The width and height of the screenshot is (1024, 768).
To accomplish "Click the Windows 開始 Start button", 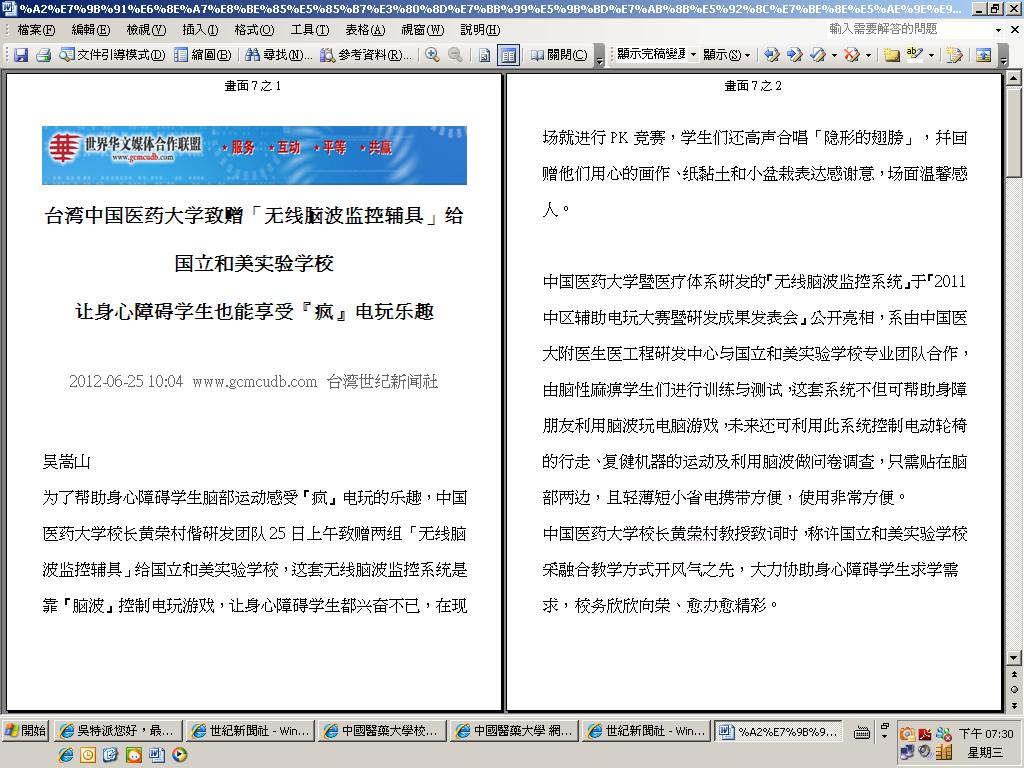I will (x=25, y=731).
